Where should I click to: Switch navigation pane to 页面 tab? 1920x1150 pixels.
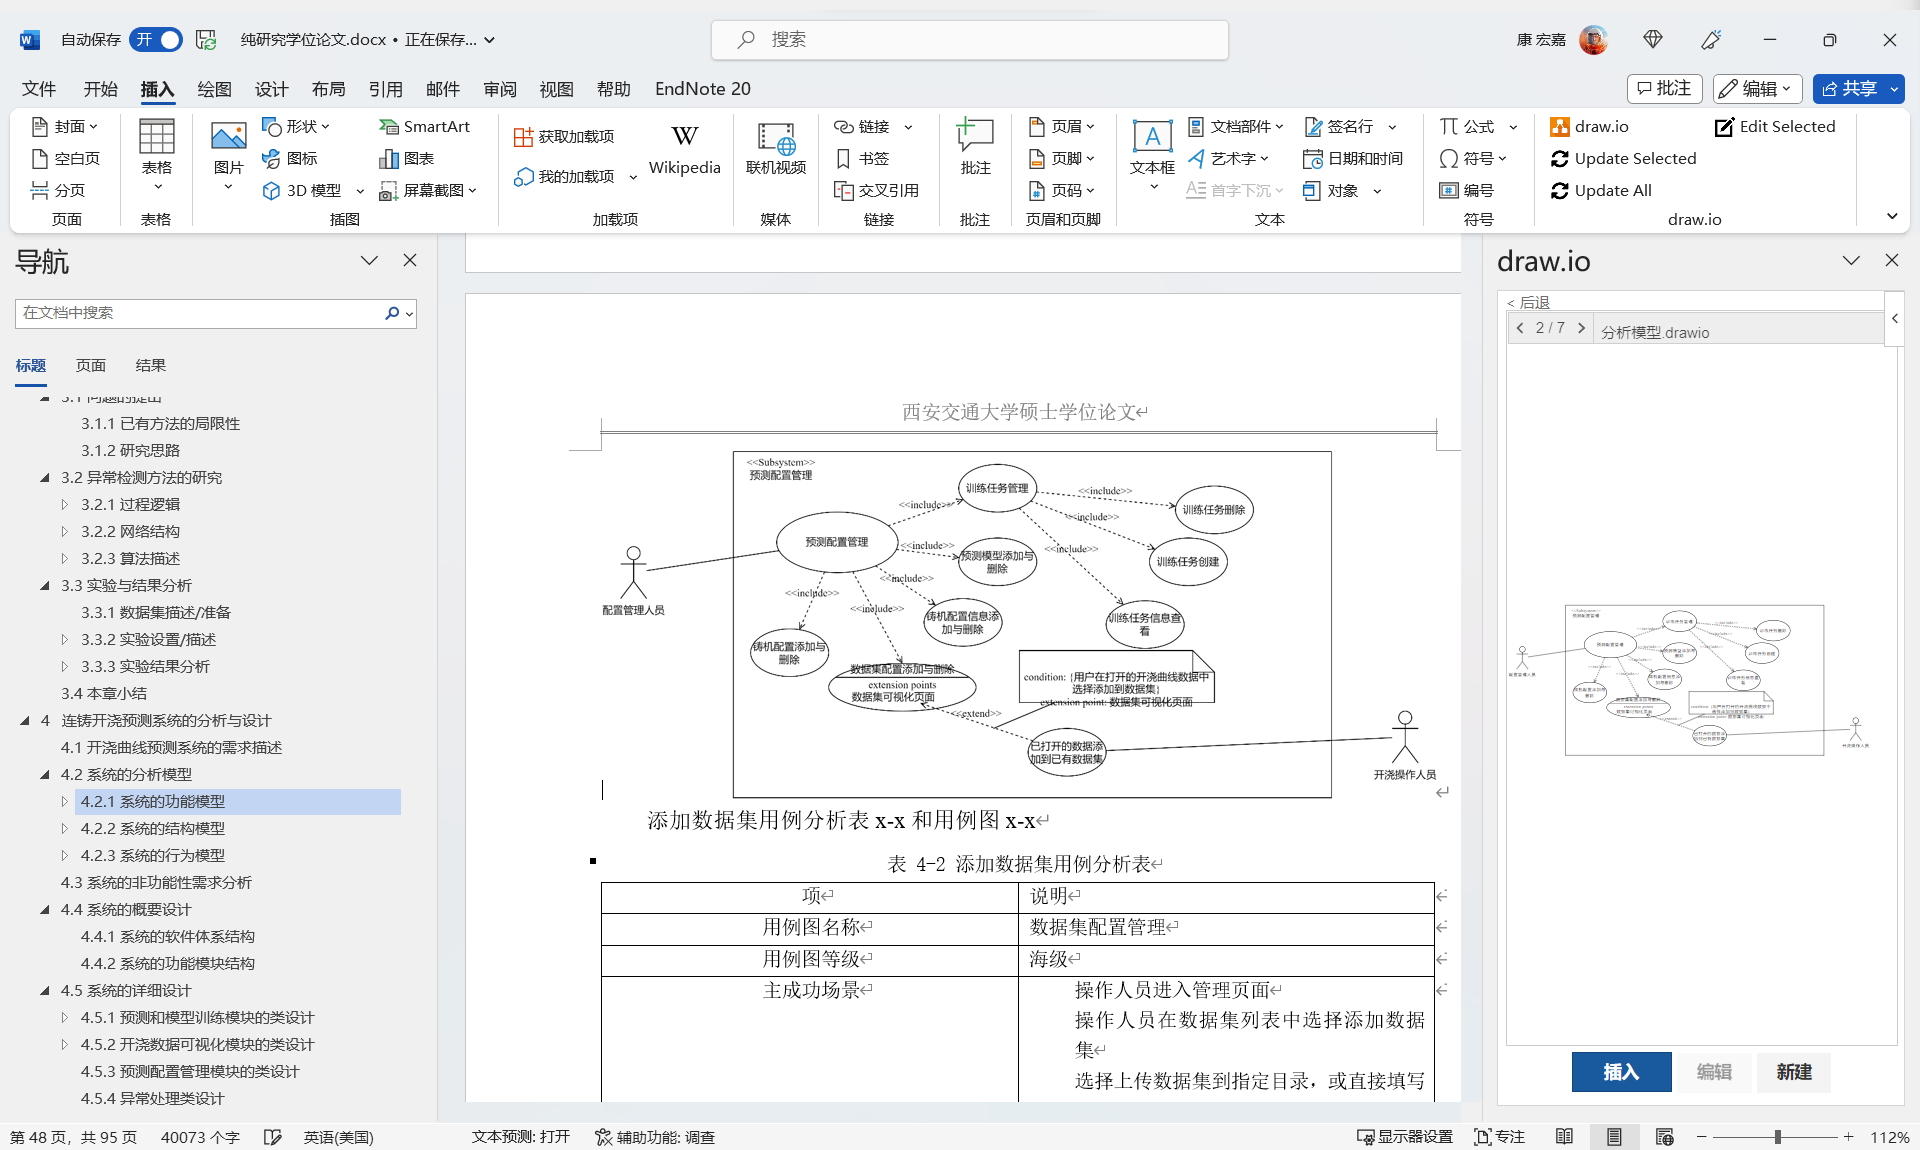tap(90, 366)
